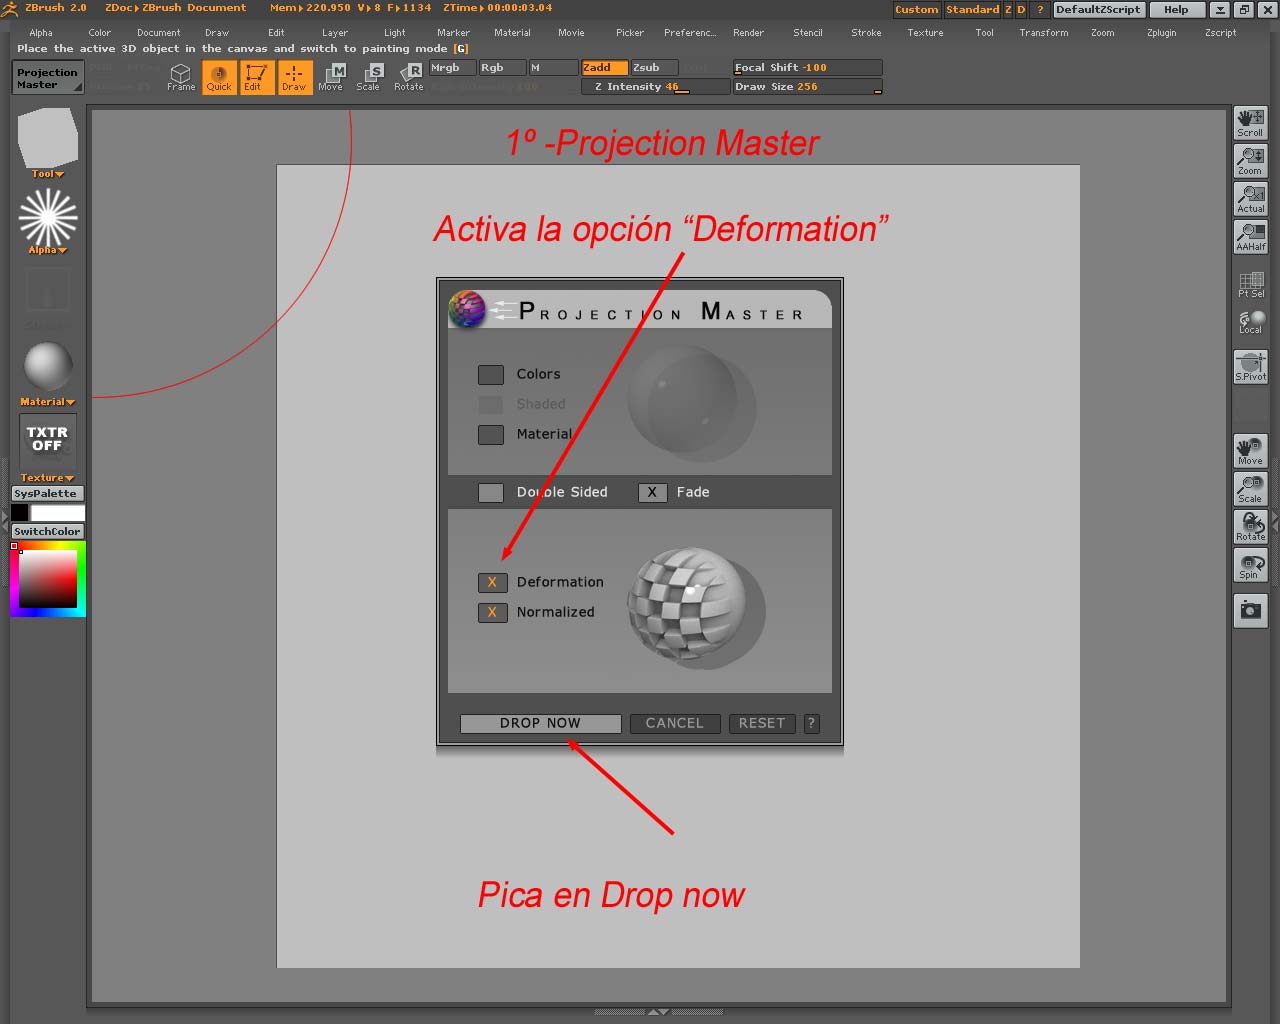Image resolution: width=1280 pixels, height=1024 pixels.
Task: Select the Scale gyro button in the top toolbar
Action: pos(369,77)
